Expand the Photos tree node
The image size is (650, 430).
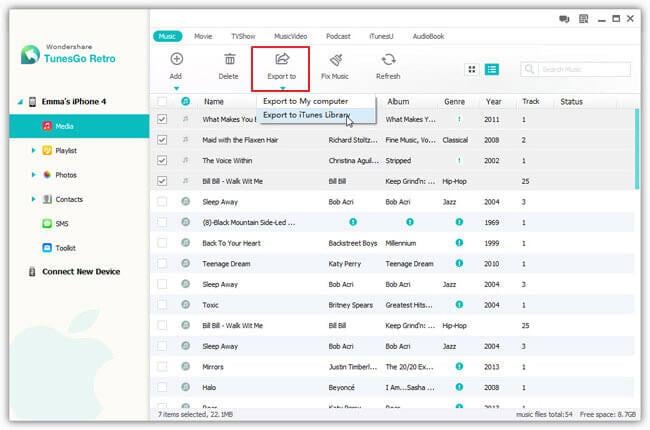34,175
